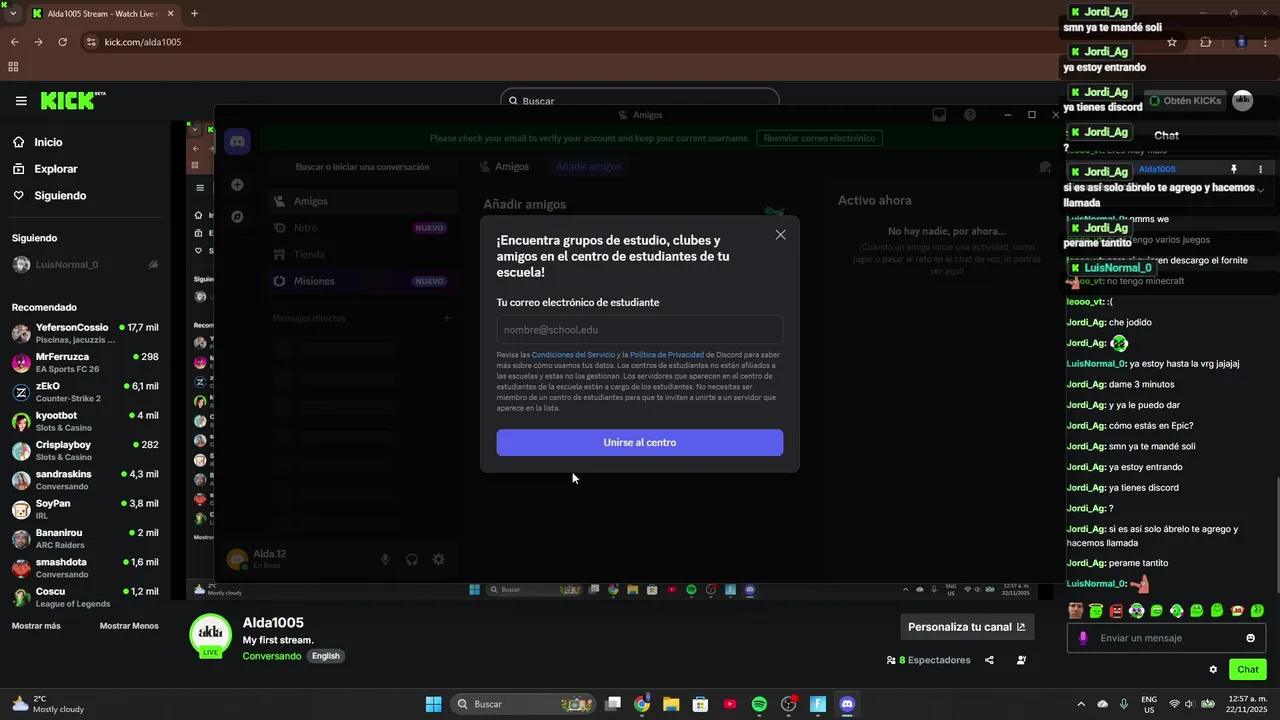Screen dimensions: 1280x720
Task: Click the pin icon on pinned message
Action: tap(1233, 169)
